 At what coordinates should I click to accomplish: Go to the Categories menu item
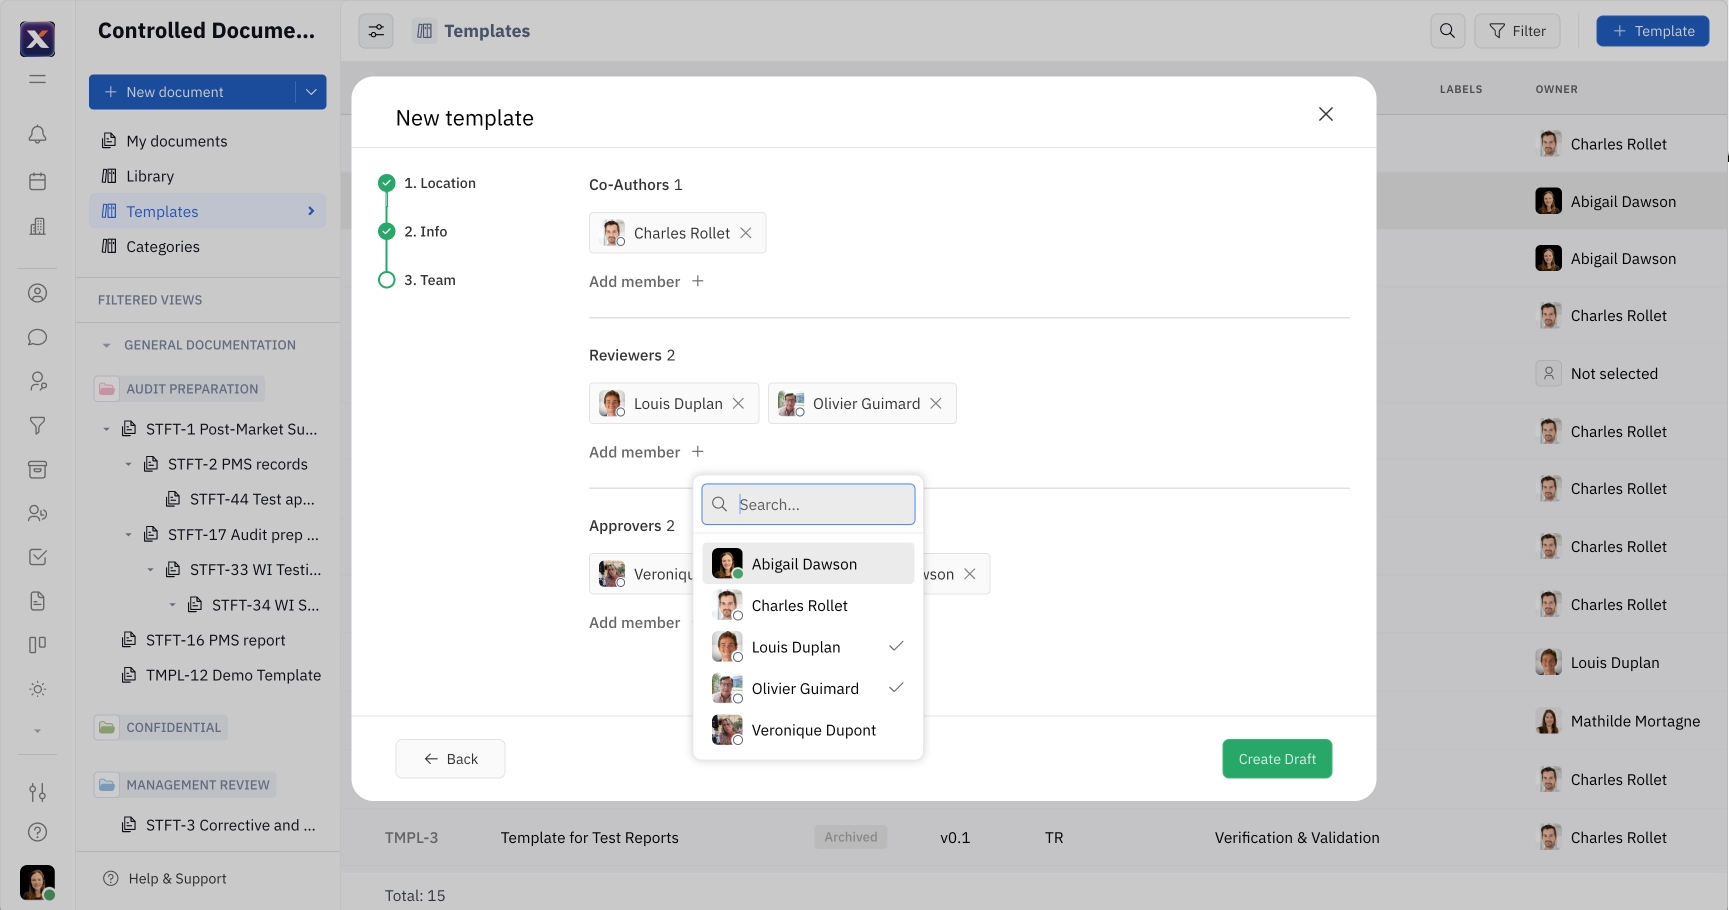click(162, 247)
